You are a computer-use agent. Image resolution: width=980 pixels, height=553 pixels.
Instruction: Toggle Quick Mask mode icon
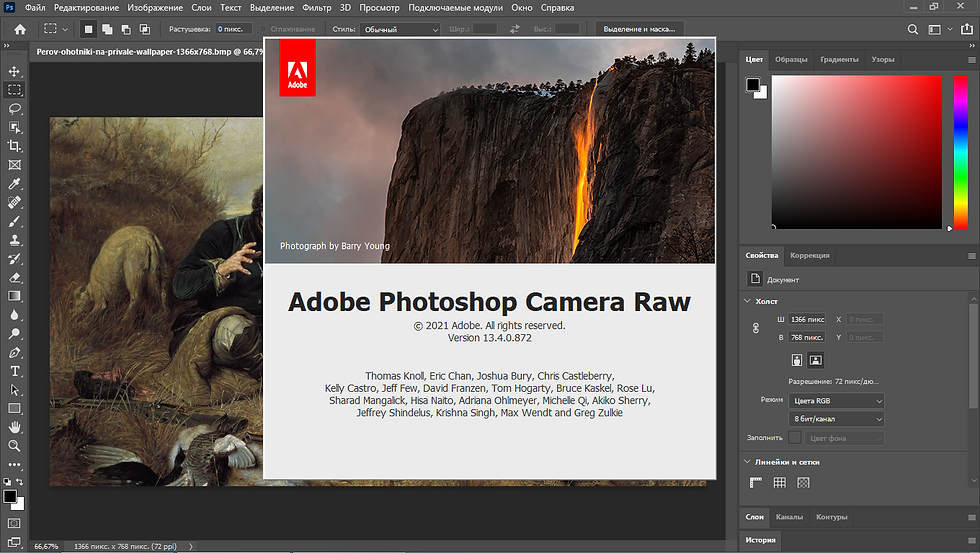tap(14, 523)
